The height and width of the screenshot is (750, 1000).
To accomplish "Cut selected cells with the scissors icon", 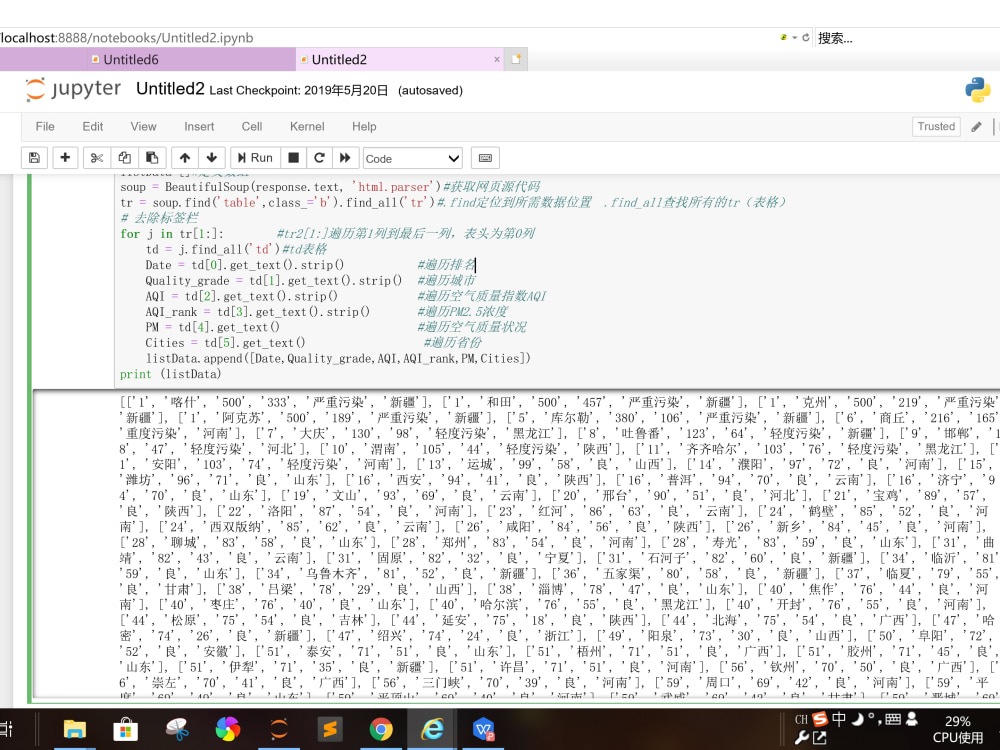I will tap(97, 158).
